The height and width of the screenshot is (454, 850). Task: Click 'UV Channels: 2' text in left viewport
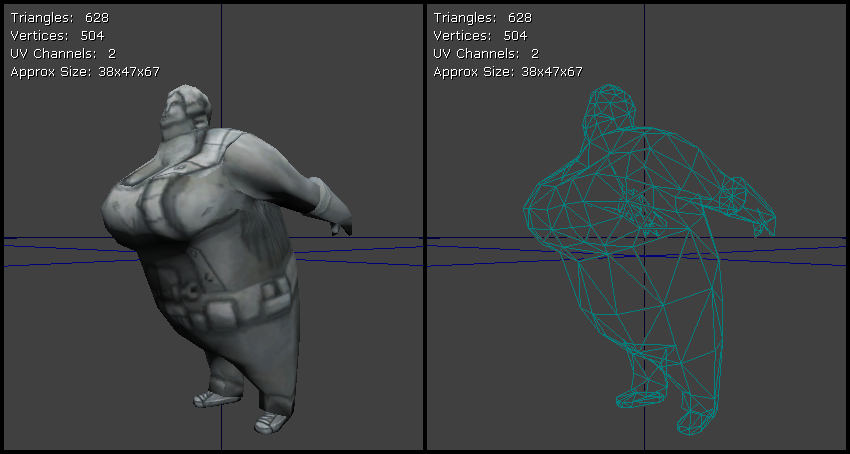(x=63, y=54)
